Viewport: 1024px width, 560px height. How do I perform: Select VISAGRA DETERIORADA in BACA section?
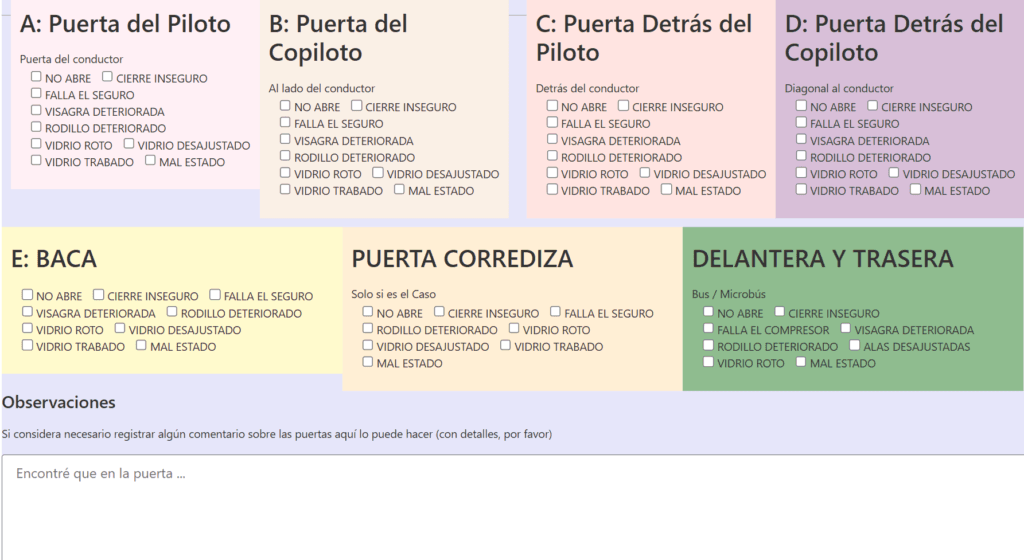[x=27, y=312]
